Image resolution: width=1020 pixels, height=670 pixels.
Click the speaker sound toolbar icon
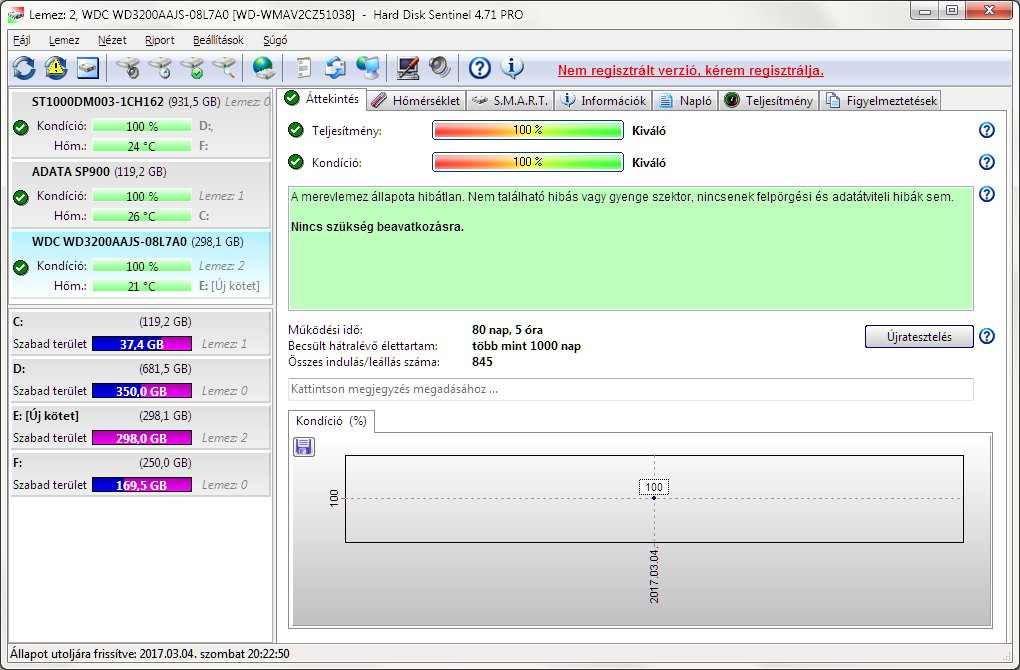[440, 68]
